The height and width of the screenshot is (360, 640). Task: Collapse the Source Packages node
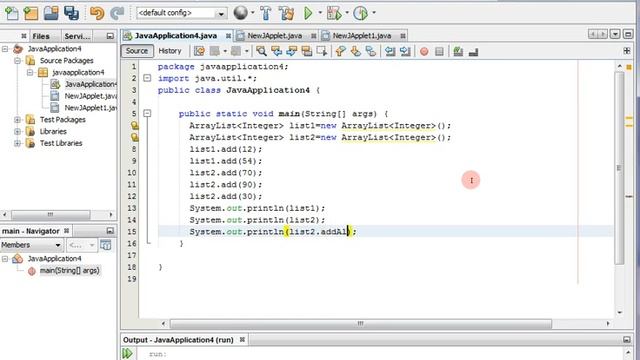18,61
